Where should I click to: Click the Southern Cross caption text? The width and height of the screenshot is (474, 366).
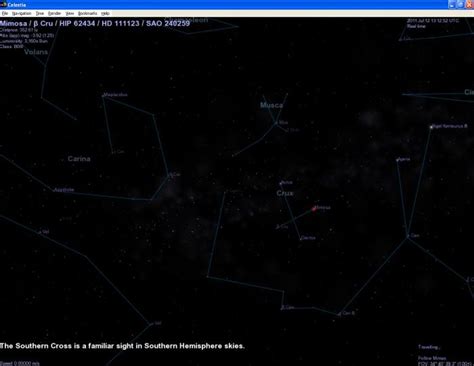coord(122,346)
